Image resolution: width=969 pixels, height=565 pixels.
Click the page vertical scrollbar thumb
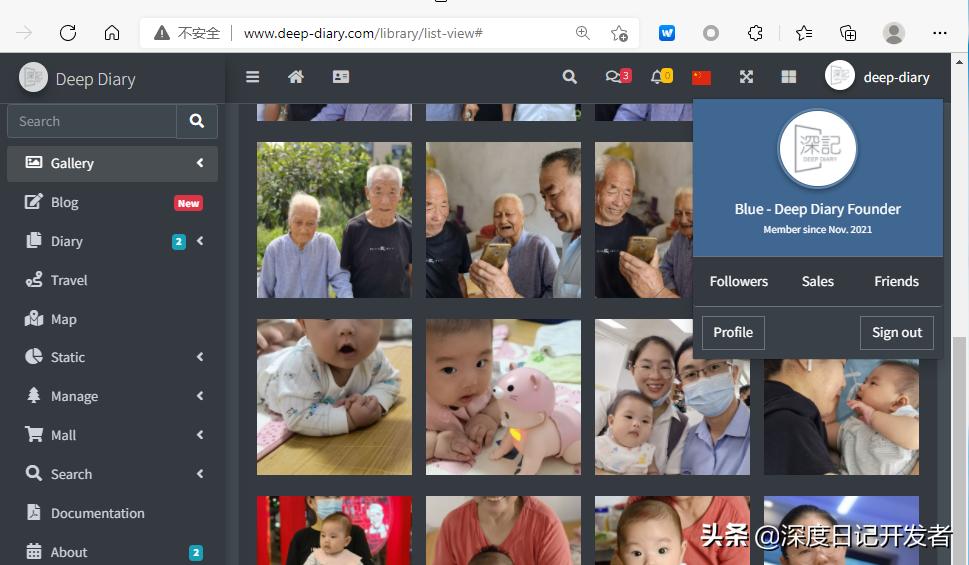959,451
